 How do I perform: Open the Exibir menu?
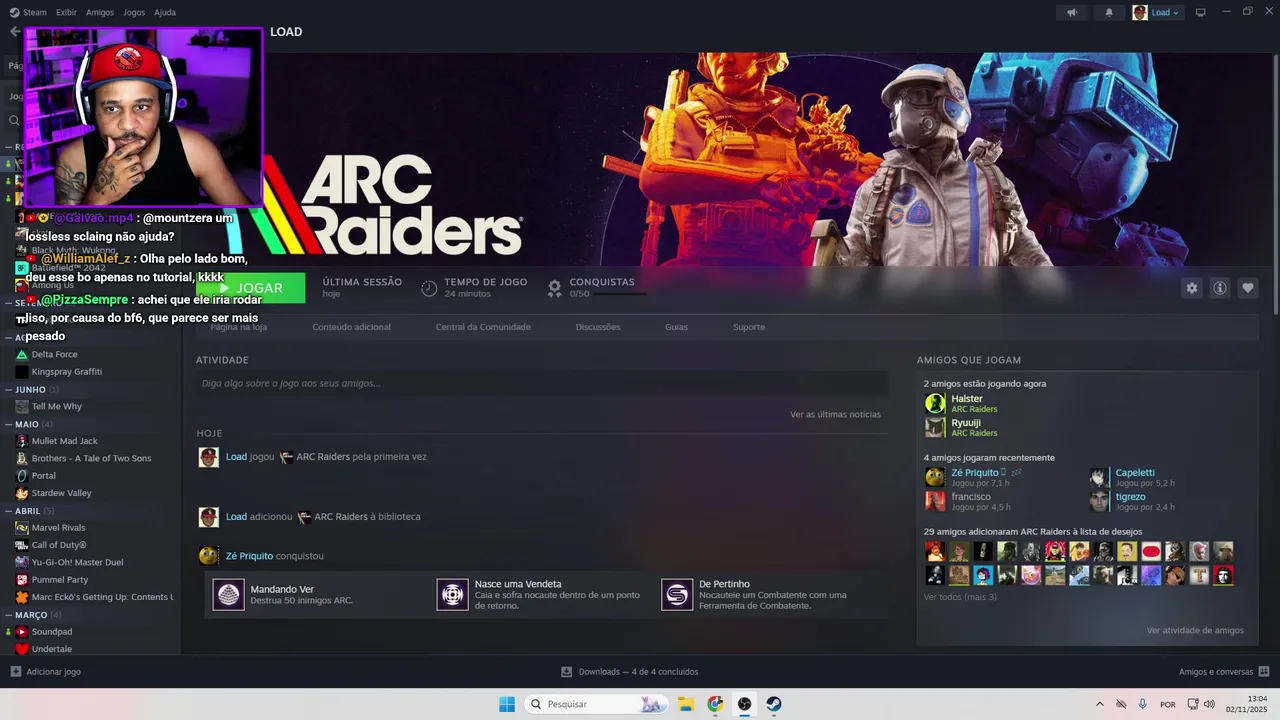coord(66,13)
